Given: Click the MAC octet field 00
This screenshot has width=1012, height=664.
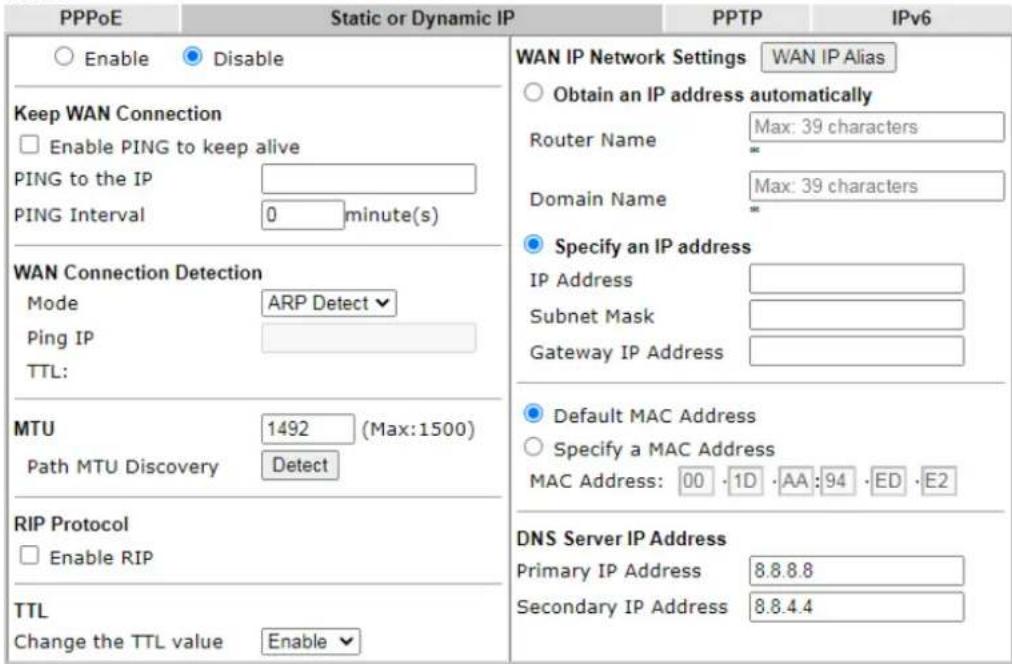Looking at the screenshot, I should [x=696, y=481].
